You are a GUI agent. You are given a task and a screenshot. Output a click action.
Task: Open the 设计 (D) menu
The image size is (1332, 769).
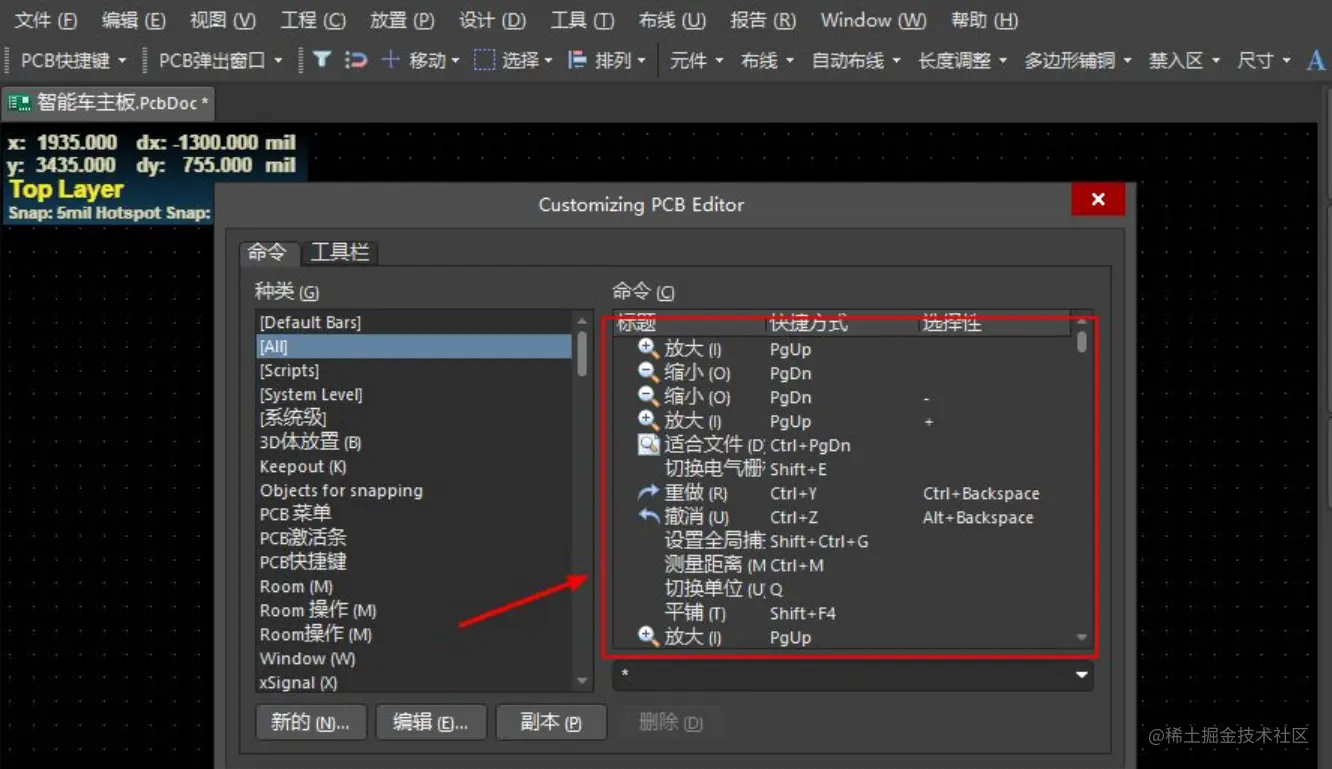pyautogui.click(x=492, y=20)
